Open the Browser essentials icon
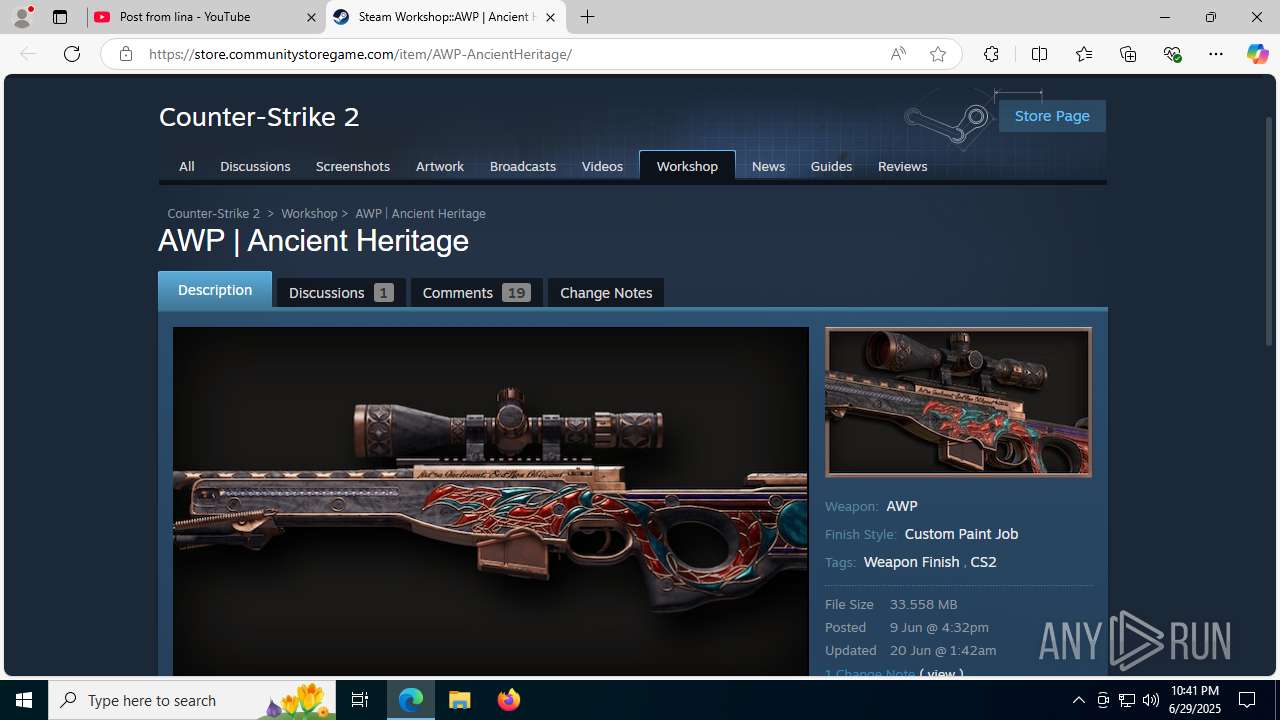The height and width of the screenshot is (720, 1280). 1172,54
